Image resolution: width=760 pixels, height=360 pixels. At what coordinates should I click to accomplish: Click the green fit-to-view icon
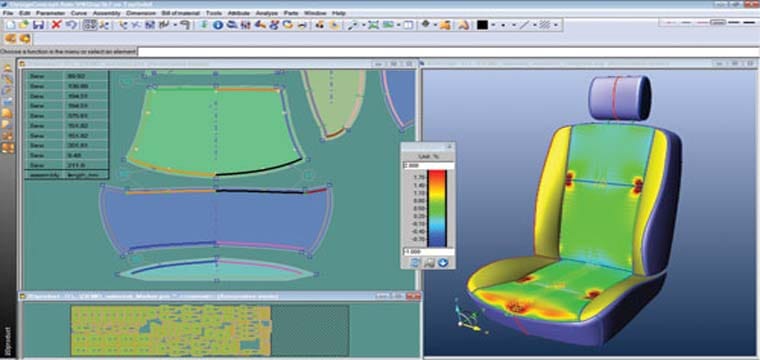(x=373, y=25)
